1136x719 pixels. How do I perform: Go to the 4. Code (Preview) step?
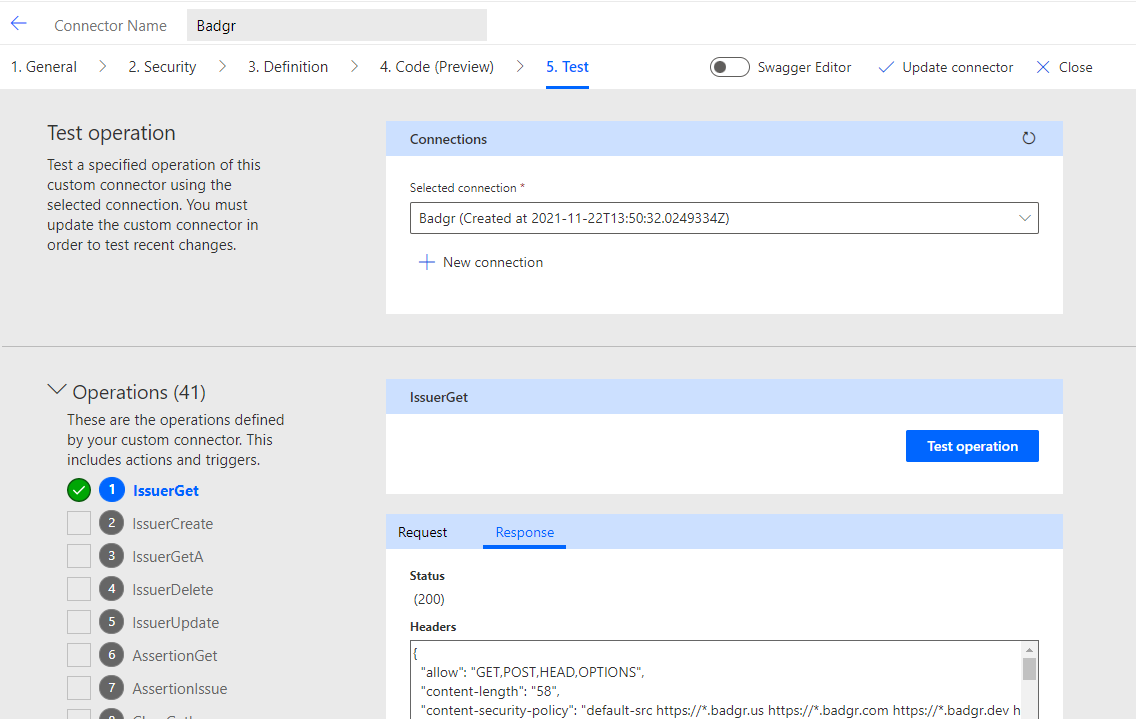pyautogui.click(x=437, y=67)
